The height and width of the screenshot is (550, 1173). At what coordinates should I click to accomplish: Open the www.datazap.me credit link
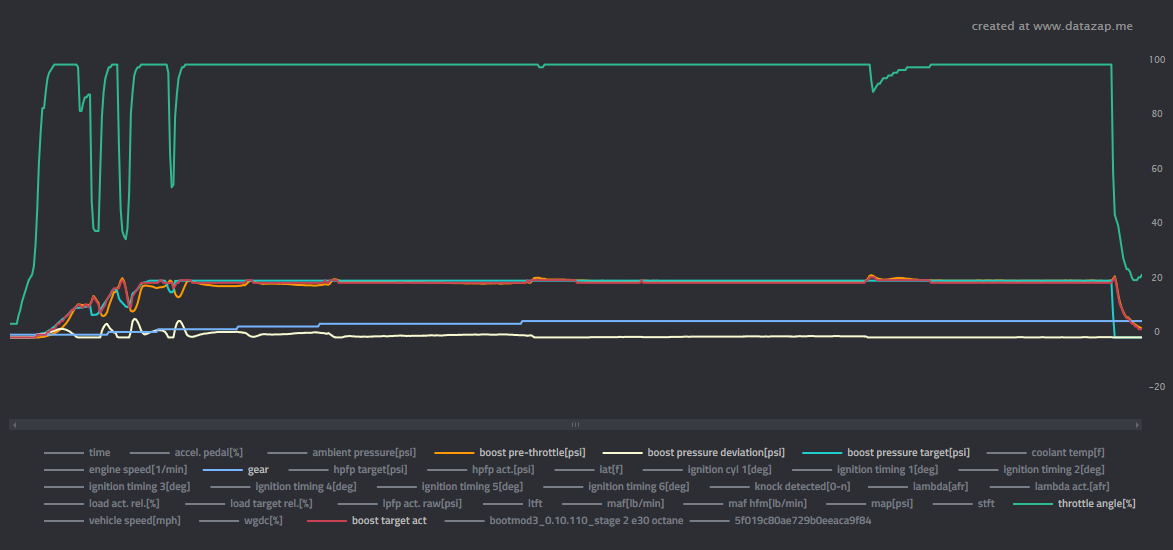coord(1052,26)
